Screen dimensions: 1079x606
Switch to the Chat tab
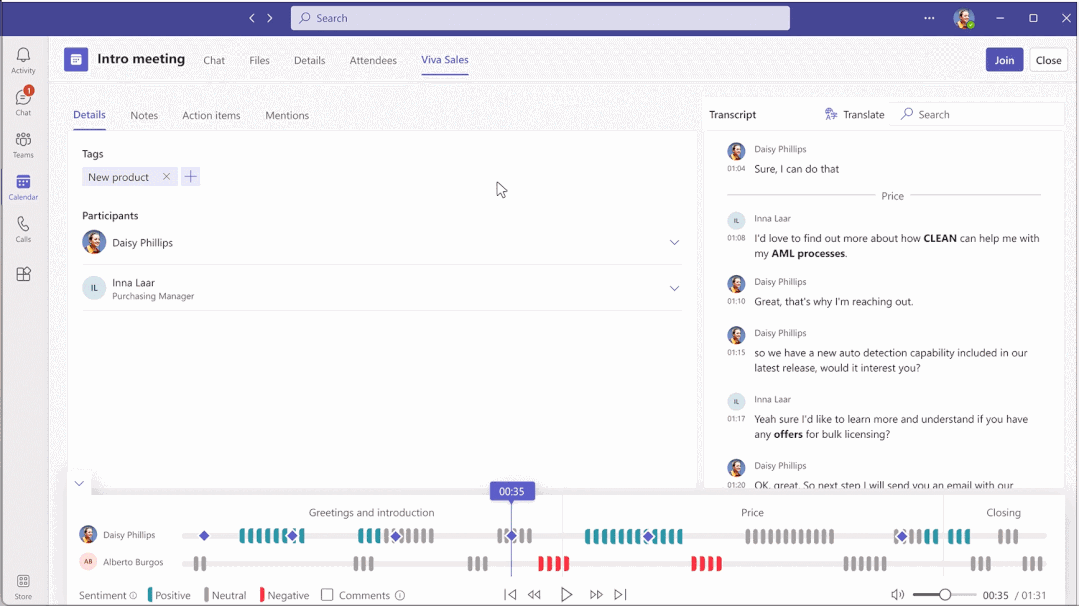pyautogui.click(x=214, y=60)
